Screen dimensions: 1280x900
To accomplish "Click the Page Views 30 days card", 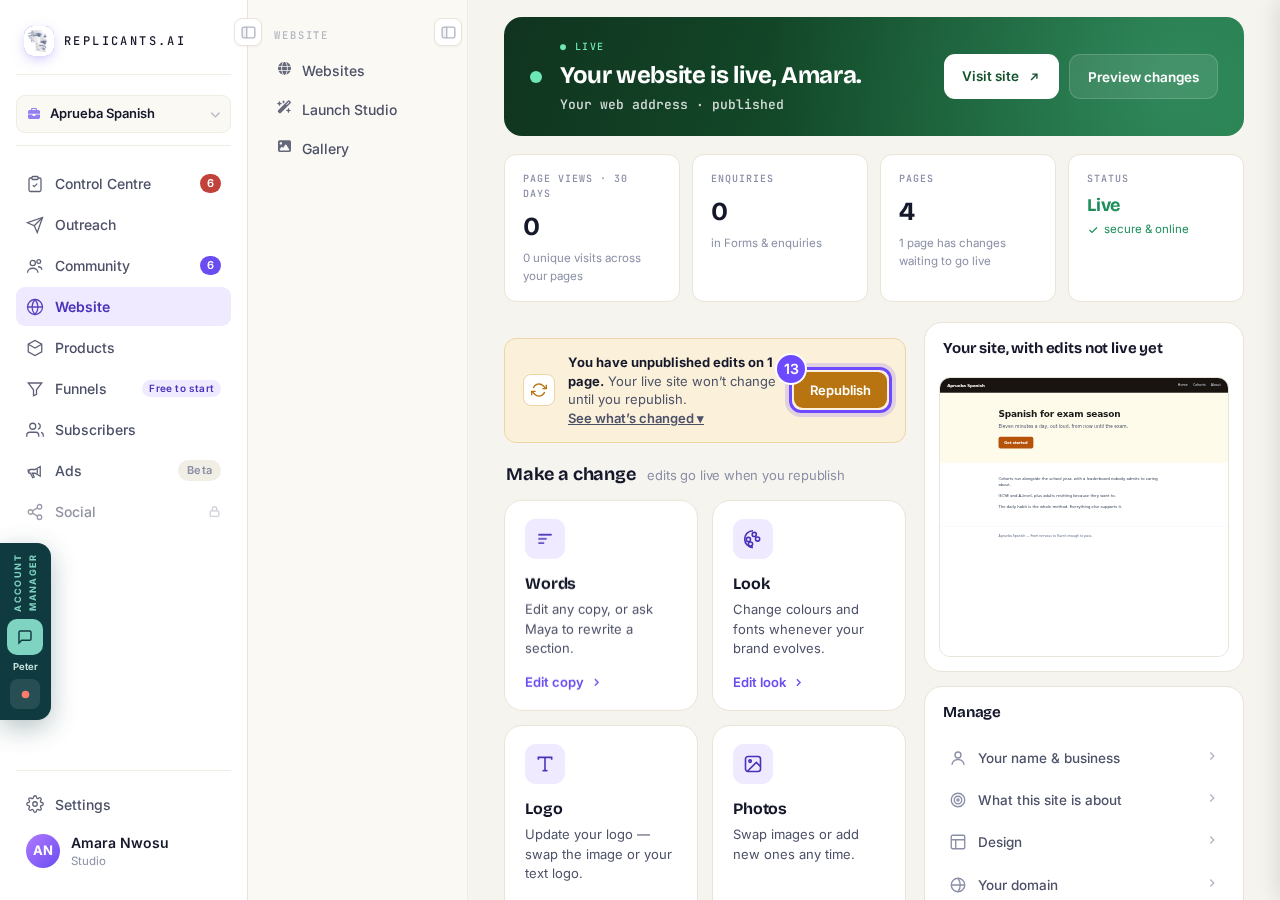I will 592,228.
